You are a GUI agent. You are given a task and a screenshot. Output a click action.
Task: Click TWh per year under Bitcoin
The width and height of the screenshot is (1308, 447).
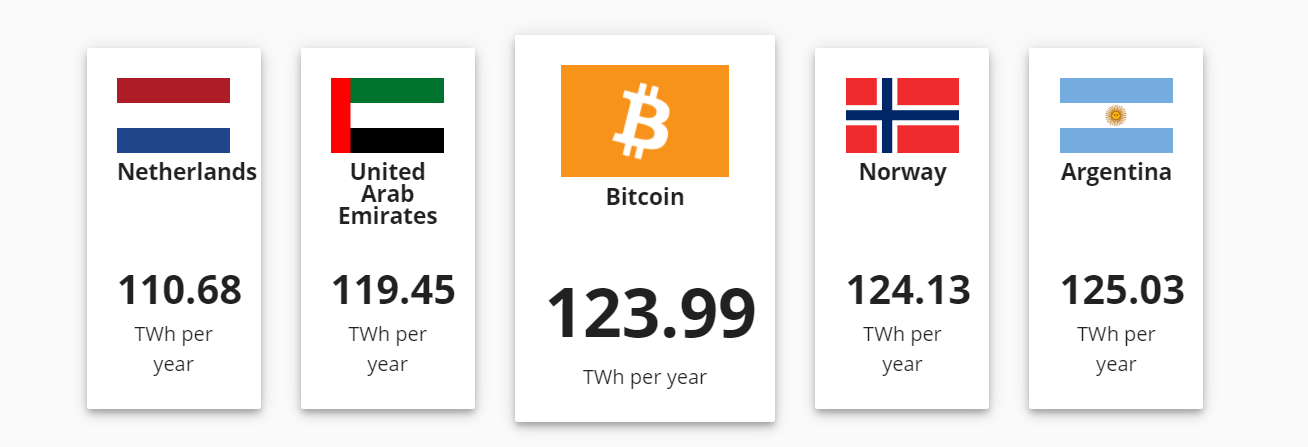tap(645, 378)
